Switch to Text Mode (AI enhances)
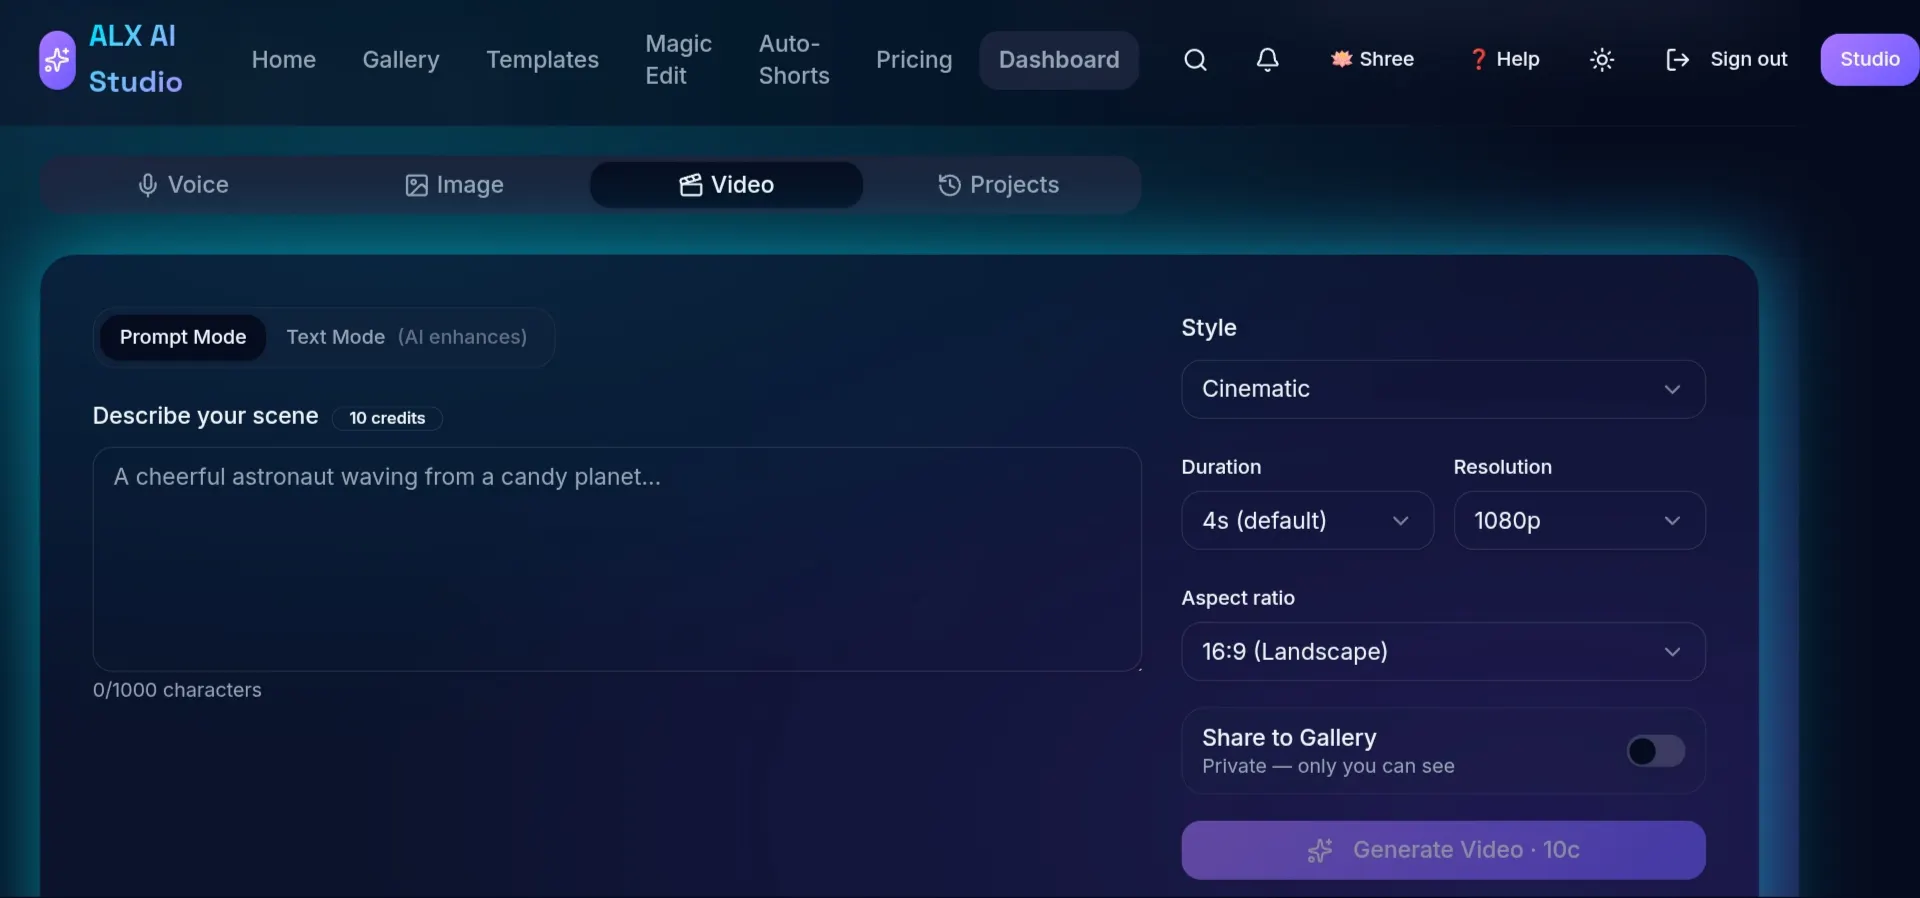 (406, 337)
